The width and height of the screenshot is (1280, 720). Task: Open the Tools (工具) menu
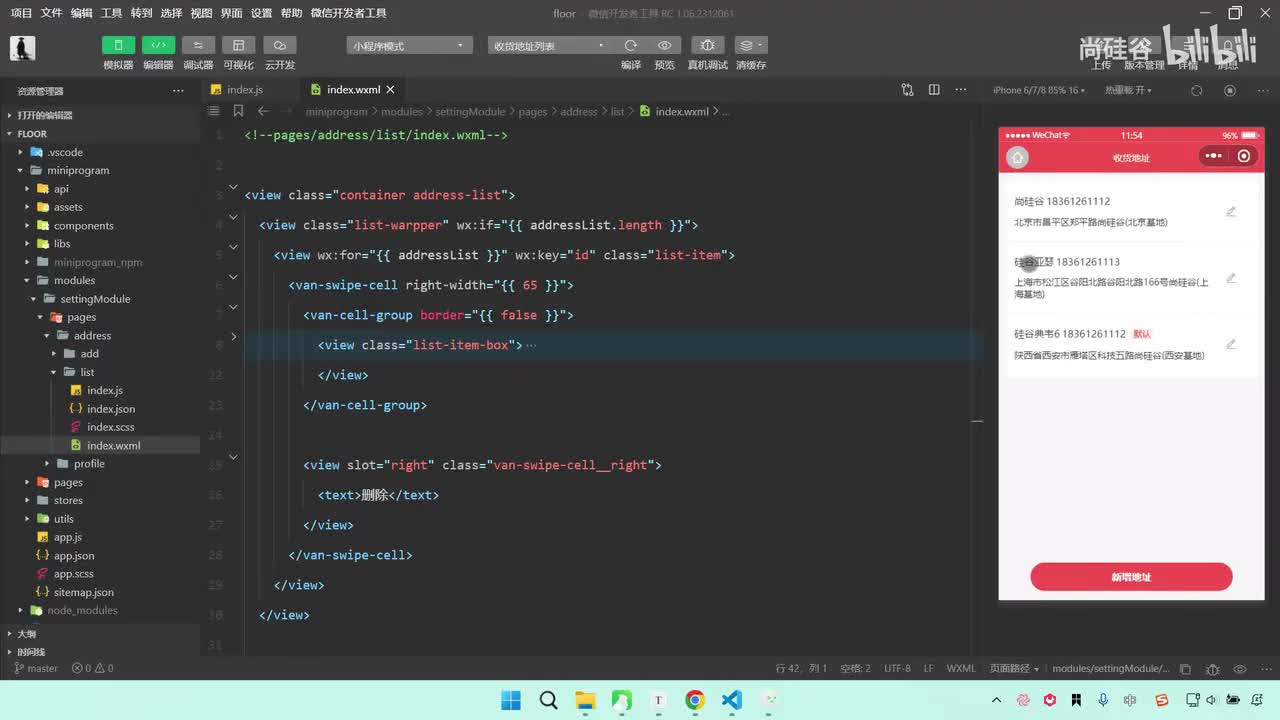click(111, 13)
